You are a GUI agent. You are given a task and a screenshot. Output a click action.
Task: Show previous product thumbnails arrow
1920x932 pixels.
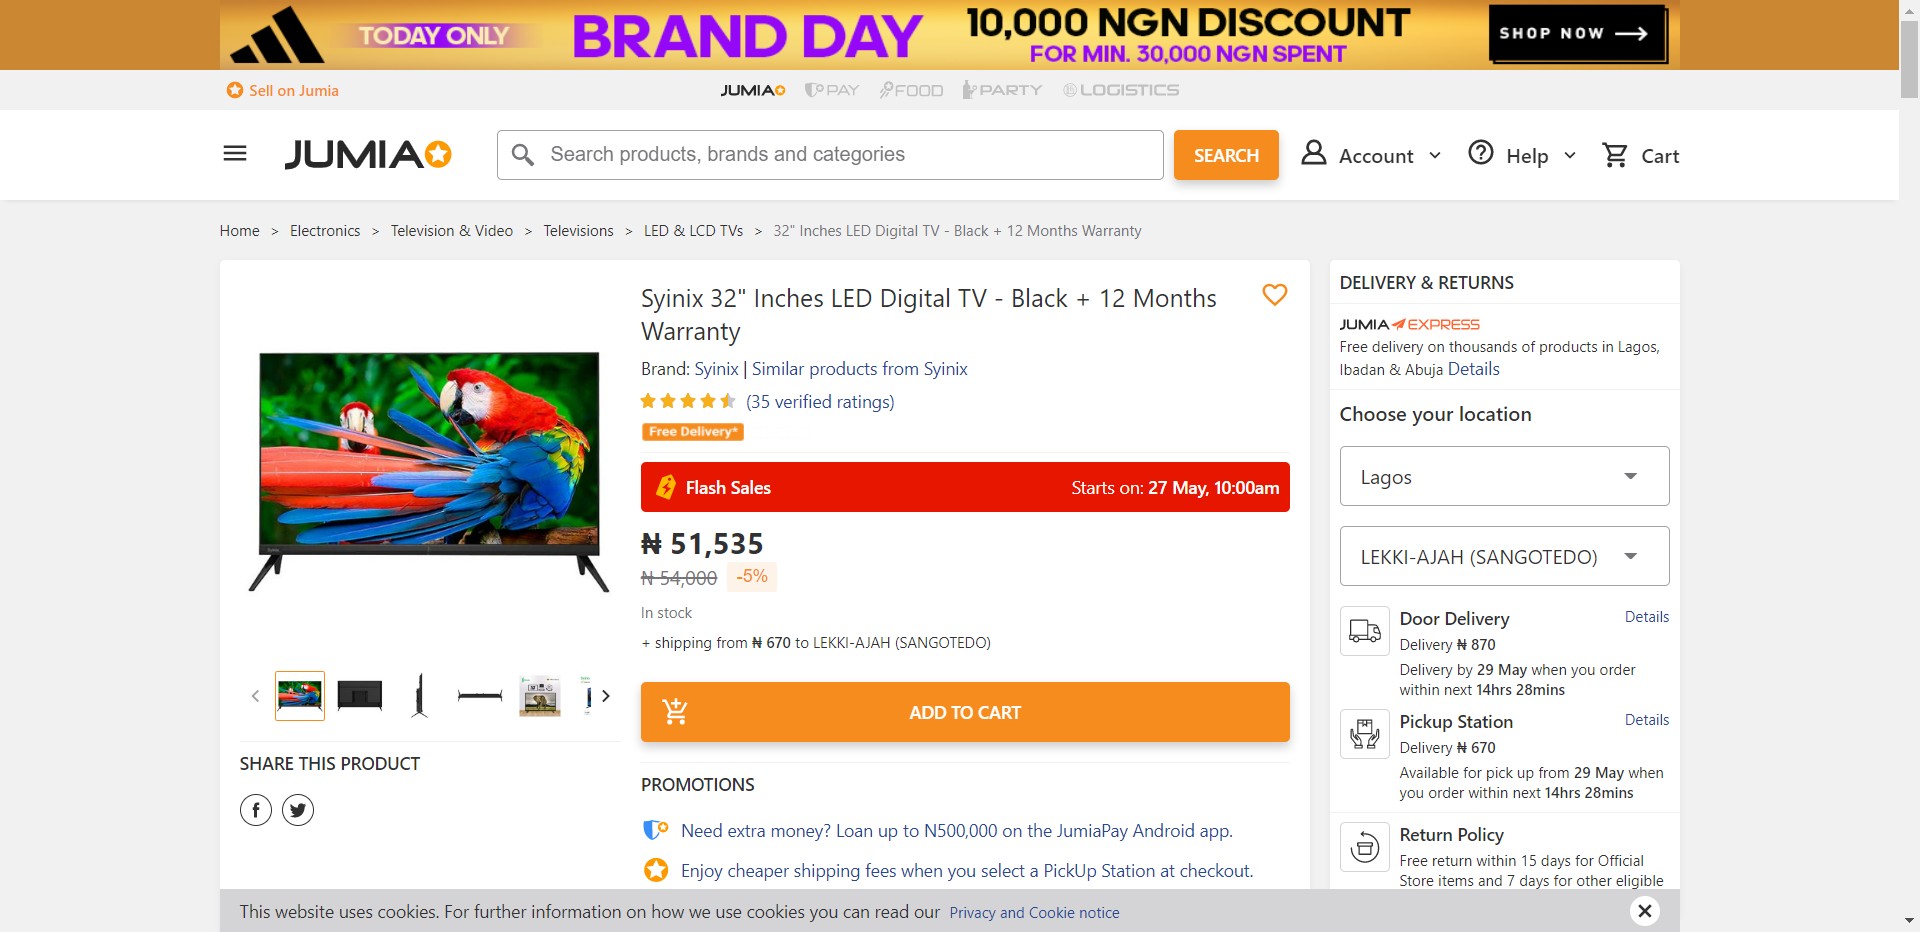coord(255,696)
